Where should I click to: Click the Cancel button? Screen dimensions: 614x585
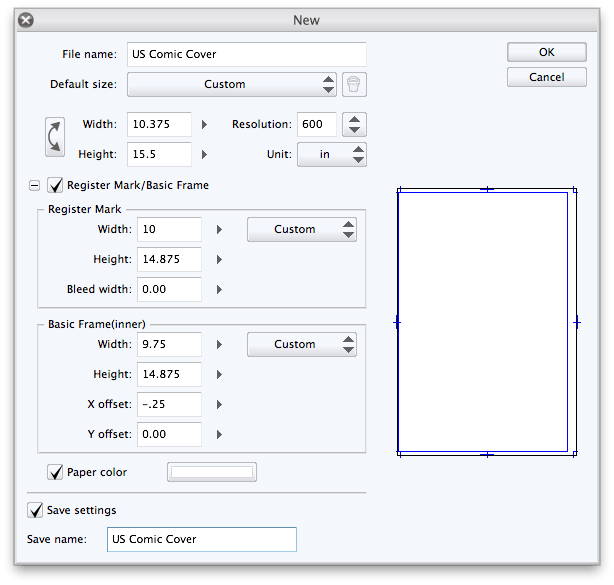pos(547,77)
